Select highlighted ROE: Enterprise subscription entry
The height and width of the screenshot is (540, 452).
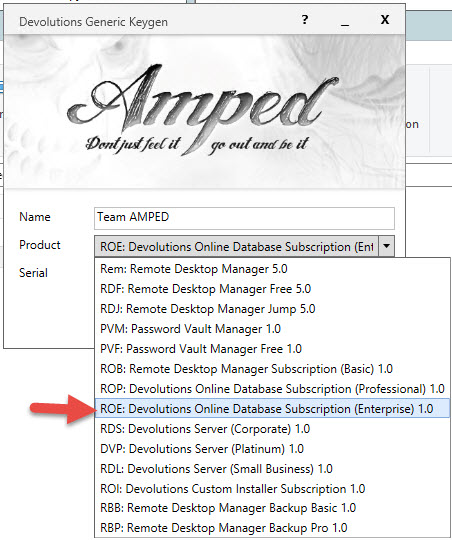(272, 408)
